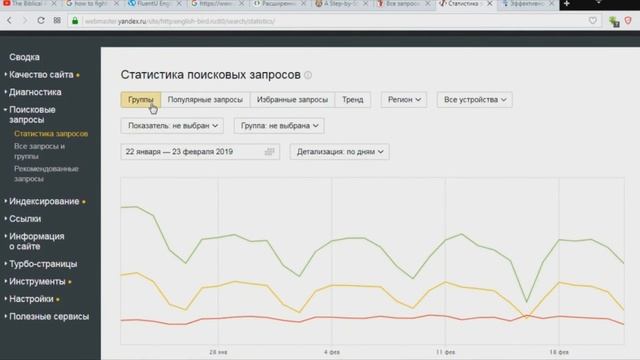Click the browser address bar URL
Viewport: 640px width, 360px height.
(x=180, y=21)
